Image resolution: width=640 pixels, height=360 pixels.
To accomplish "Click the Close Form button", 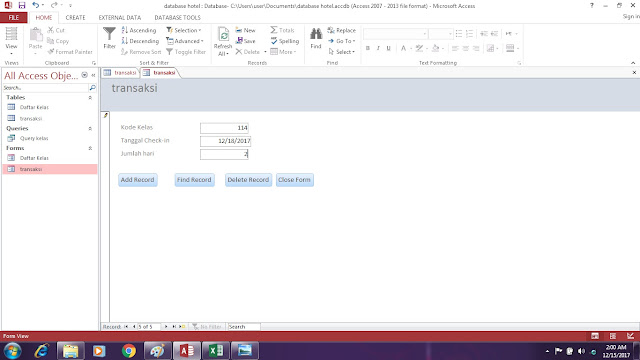I will (x=295, y=180).
